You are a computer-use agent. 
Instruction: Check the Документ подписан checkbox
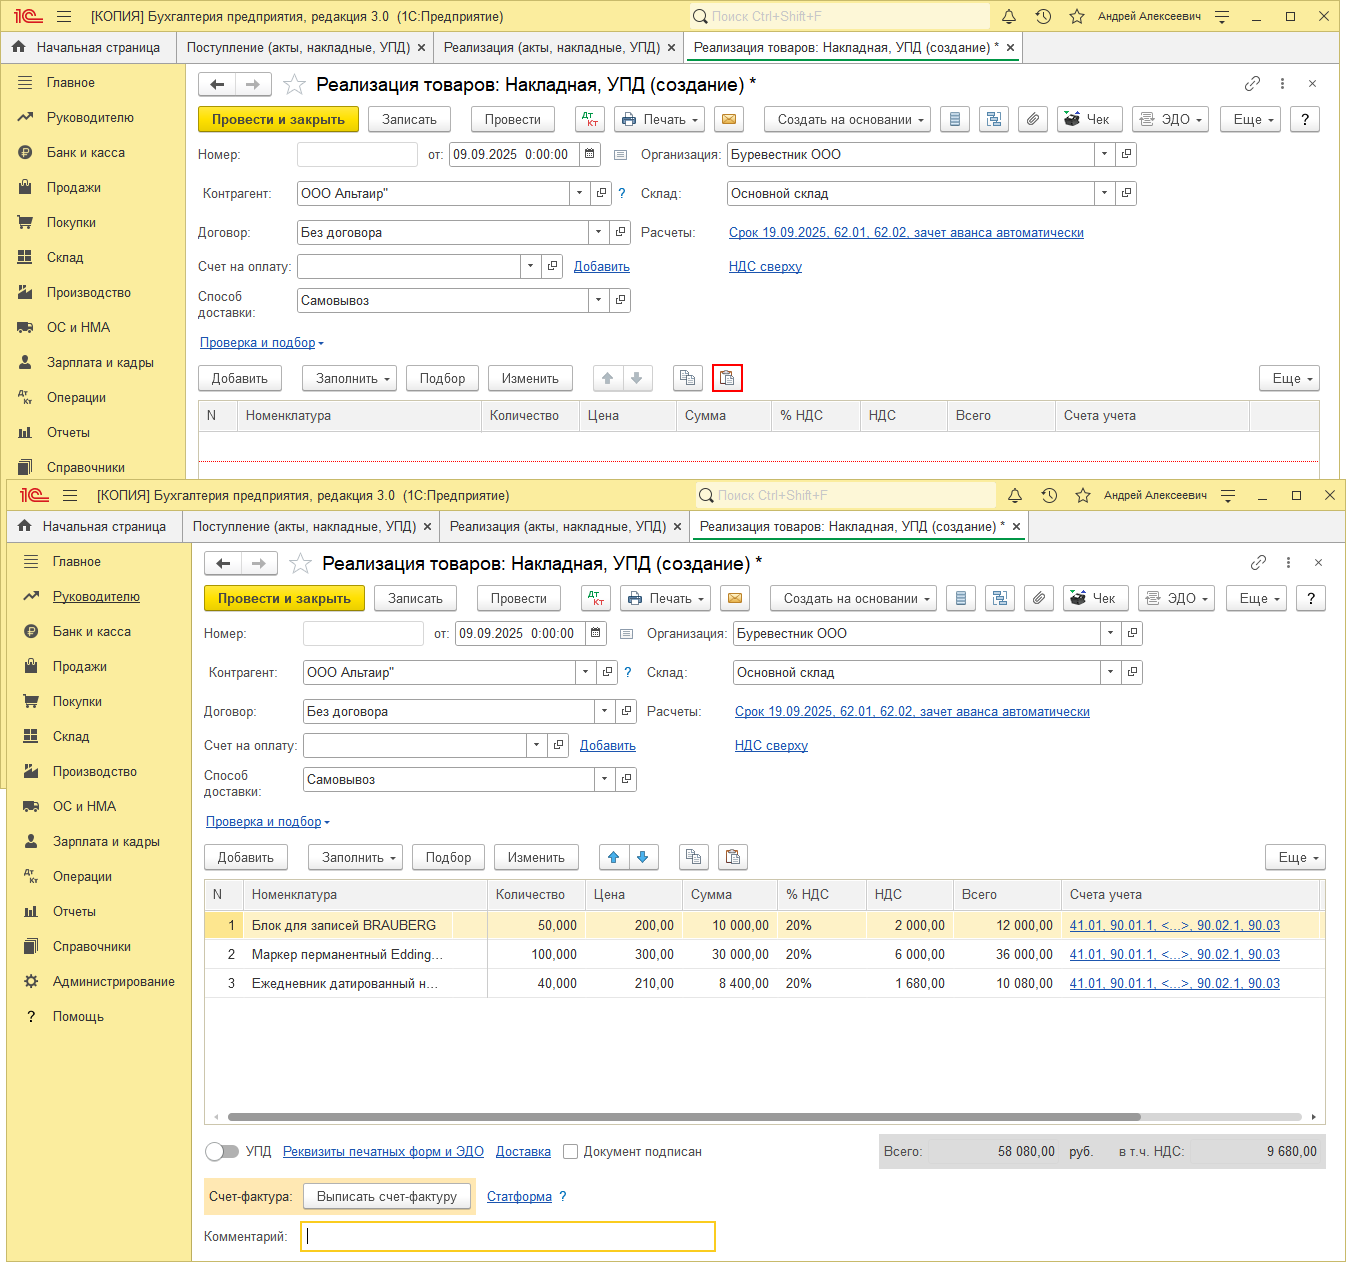(571, 1151)
